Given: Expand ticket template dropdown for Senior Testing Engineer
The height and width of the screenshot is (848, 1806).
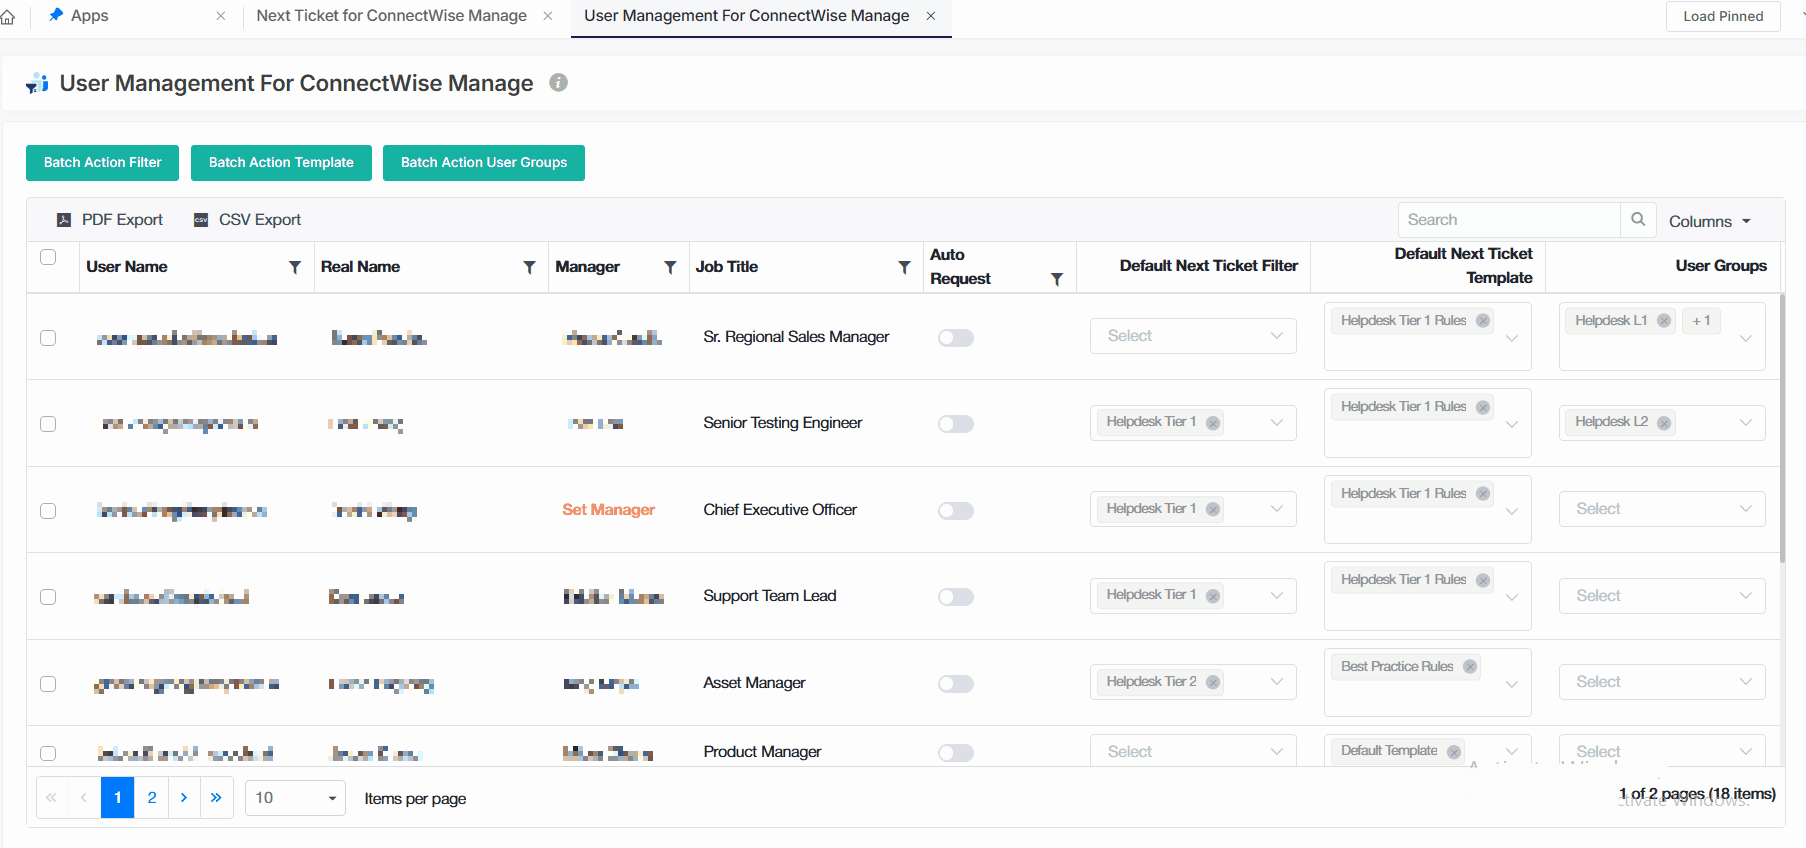Looking at the screenshot, I should [x=1512, y=424].
